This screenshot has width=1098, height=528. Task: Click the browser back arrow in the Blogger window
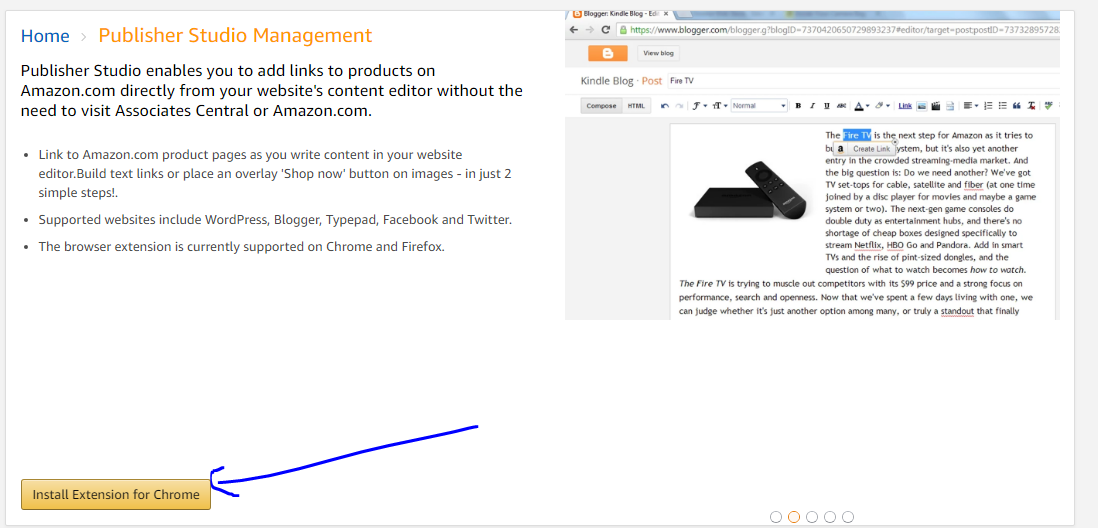[573, 30]
